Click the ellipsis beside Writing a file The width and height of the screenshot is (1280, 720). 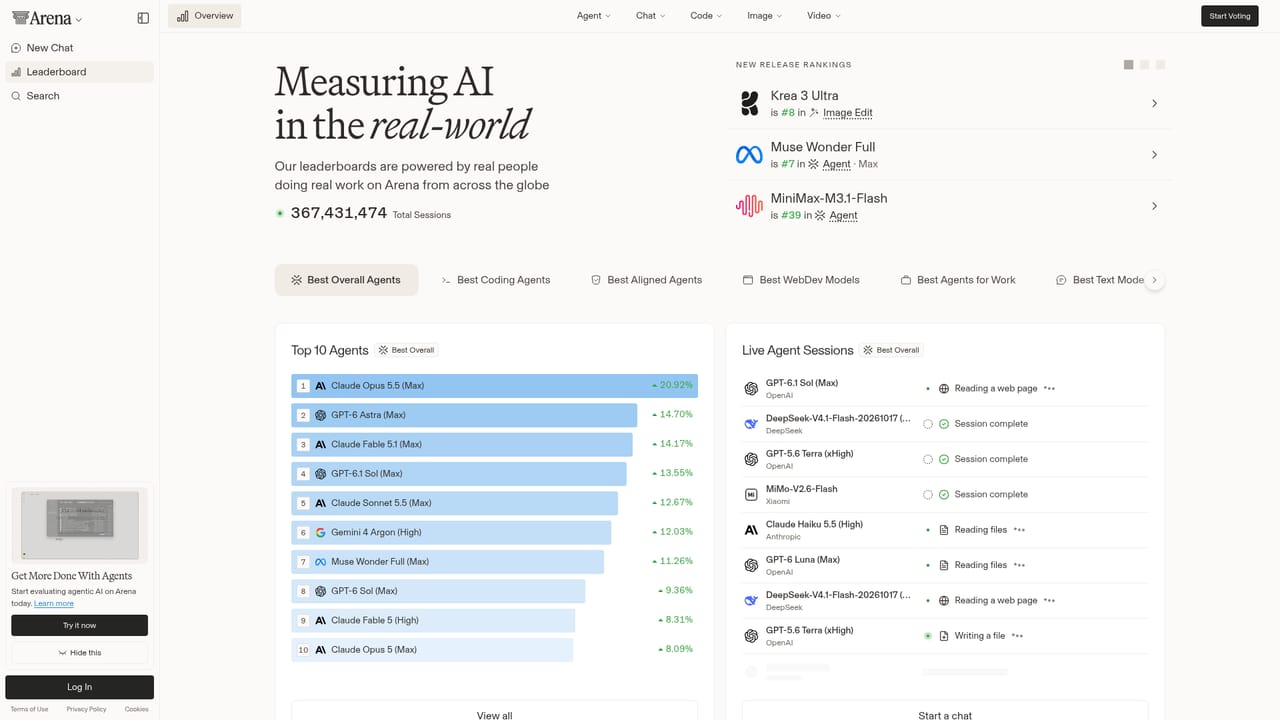[x=1017, y=636]
